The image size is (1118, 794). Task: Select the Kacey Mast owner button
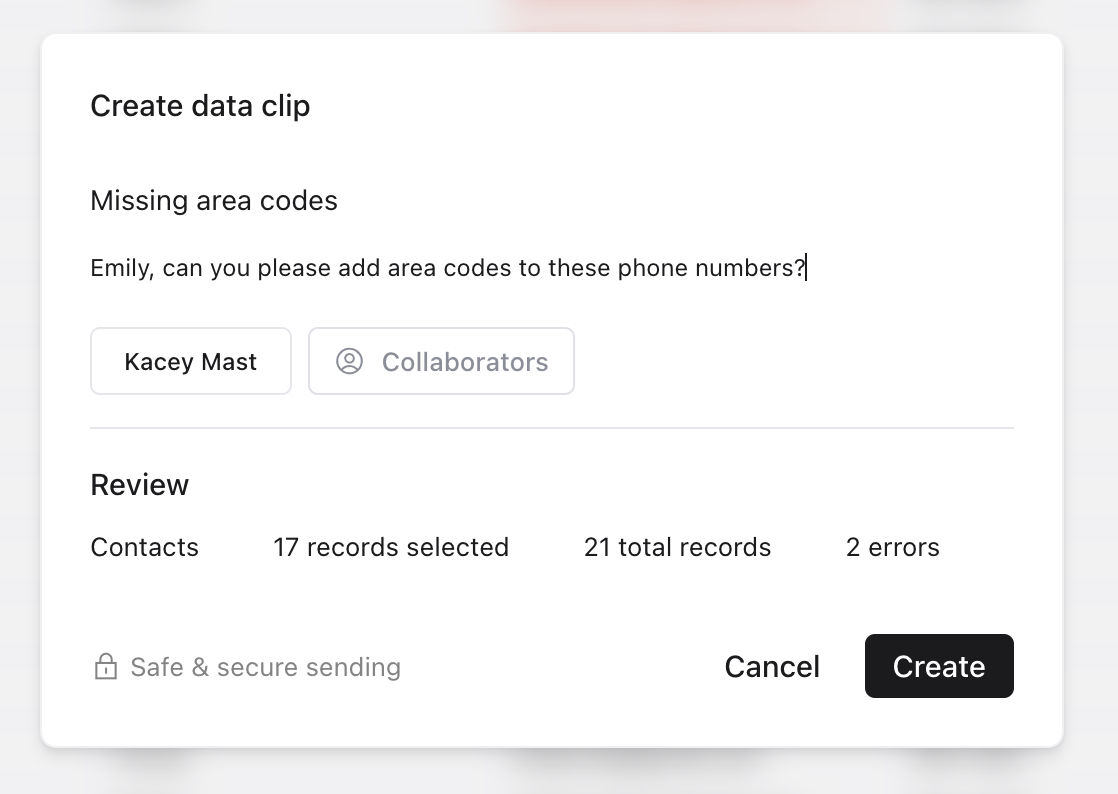(x=191, y=361)
